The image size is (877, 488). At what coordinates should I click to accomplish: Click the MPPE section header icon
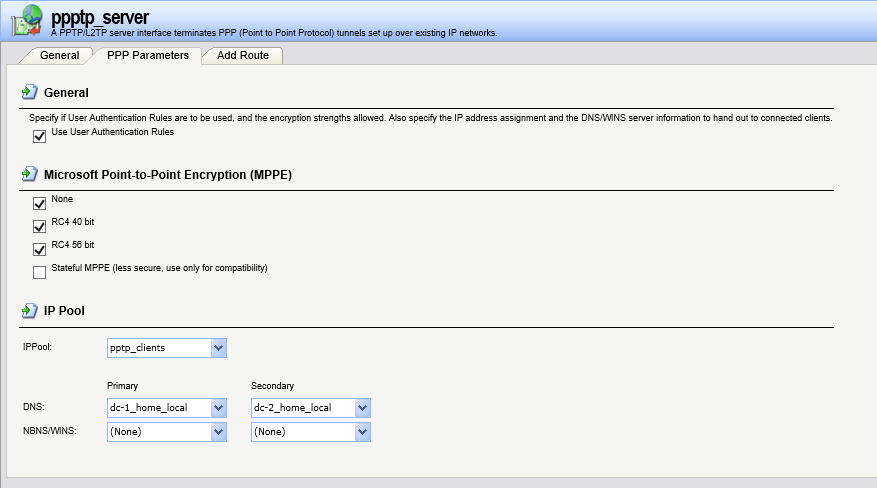30,175
